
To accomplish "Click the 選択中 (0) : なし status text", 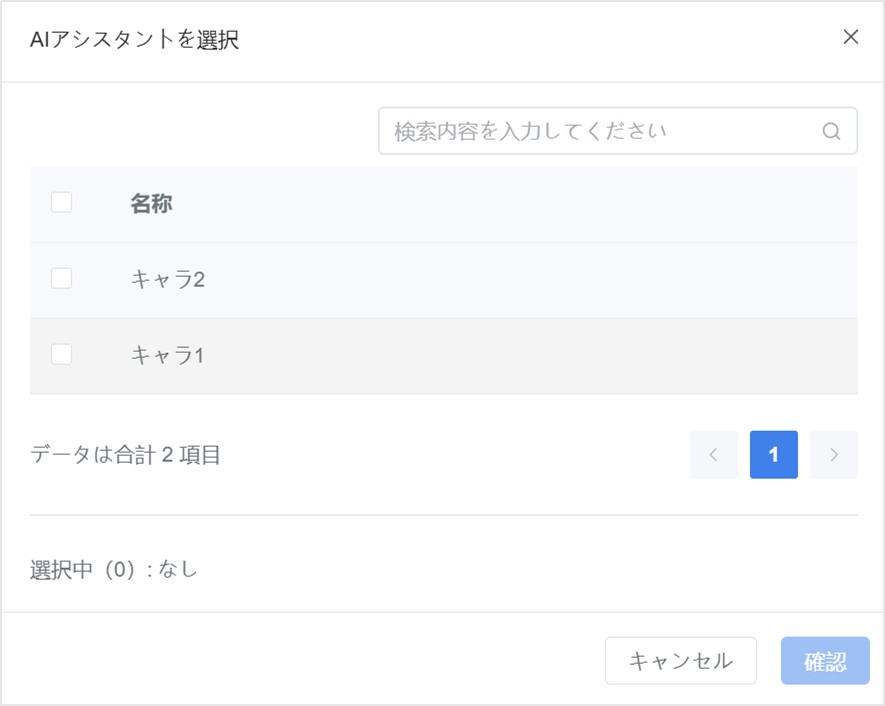I will point(113,569).
